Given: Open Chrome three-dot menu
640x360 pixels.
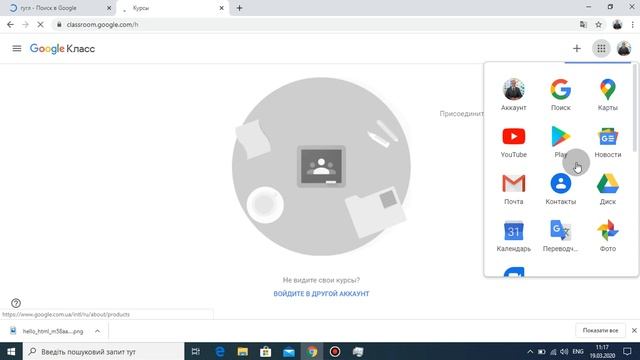Looking at the screenshot, I should click(632, 24).
